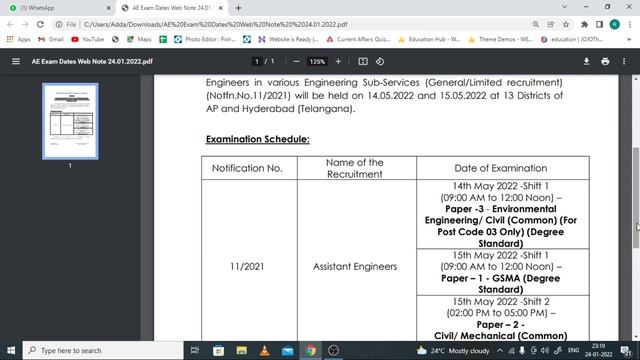
Task: Download the PDF file
Action: click(x=587, y=61)
